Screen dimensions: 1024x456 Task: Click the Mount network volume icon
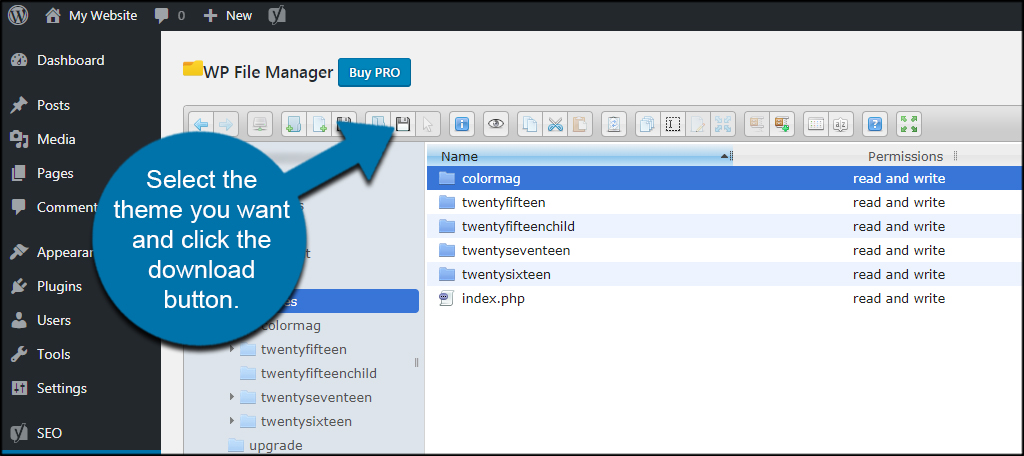(260, 123)
